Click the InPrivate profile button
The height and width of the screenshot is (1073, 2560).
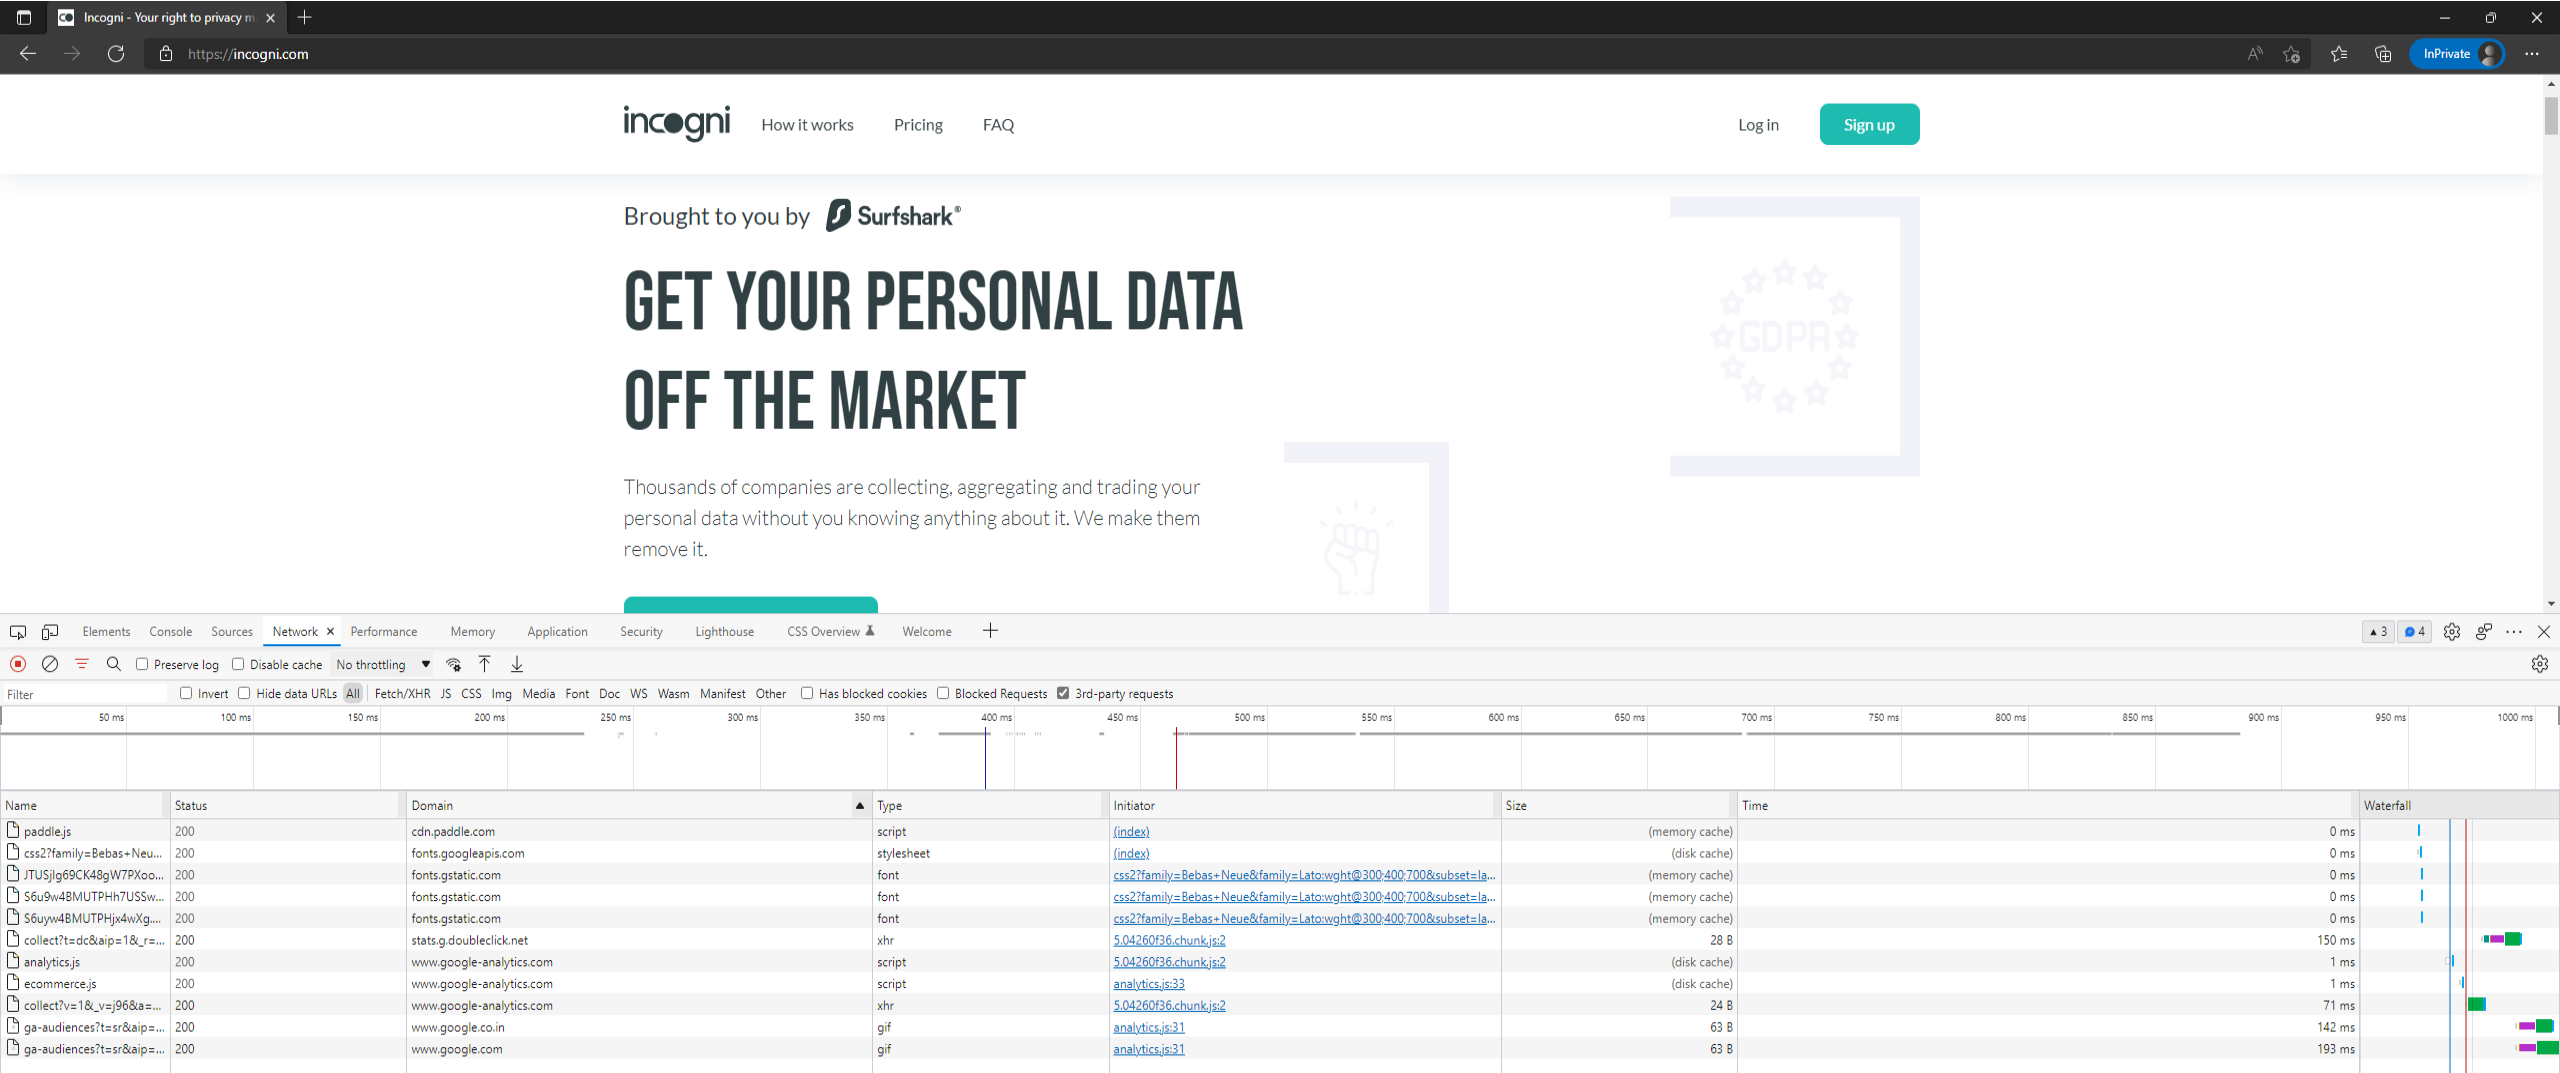(x=2457, y=54)
